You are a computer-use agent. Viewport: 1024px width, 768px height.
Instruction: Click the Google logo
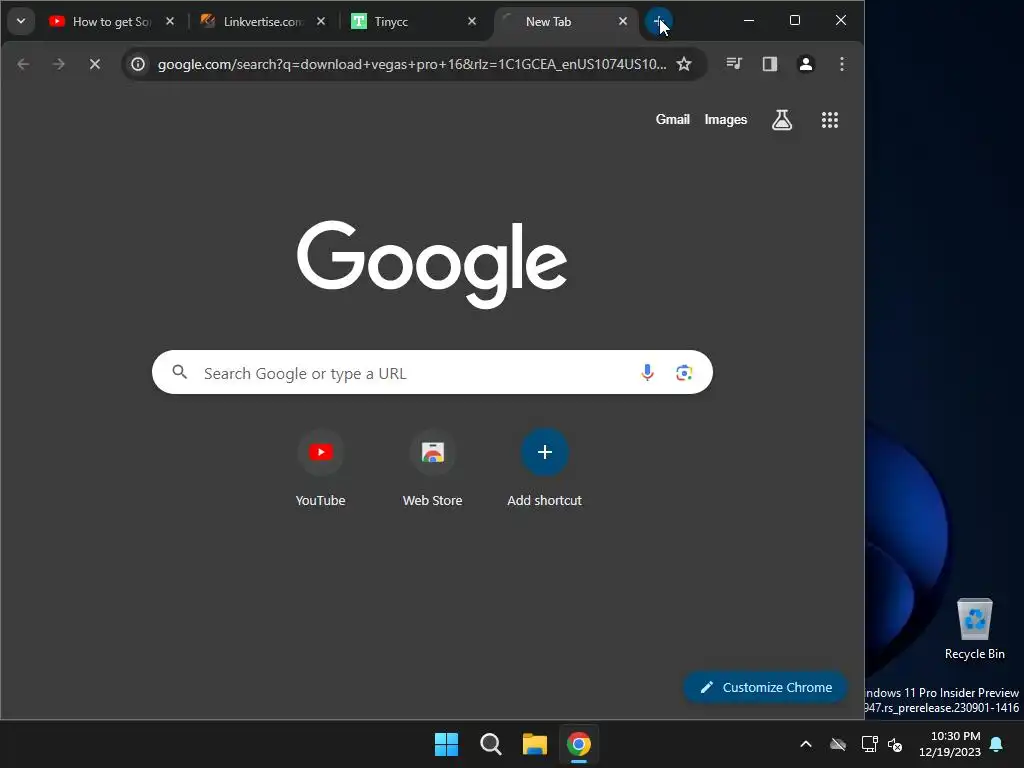[x=432, y=264]
